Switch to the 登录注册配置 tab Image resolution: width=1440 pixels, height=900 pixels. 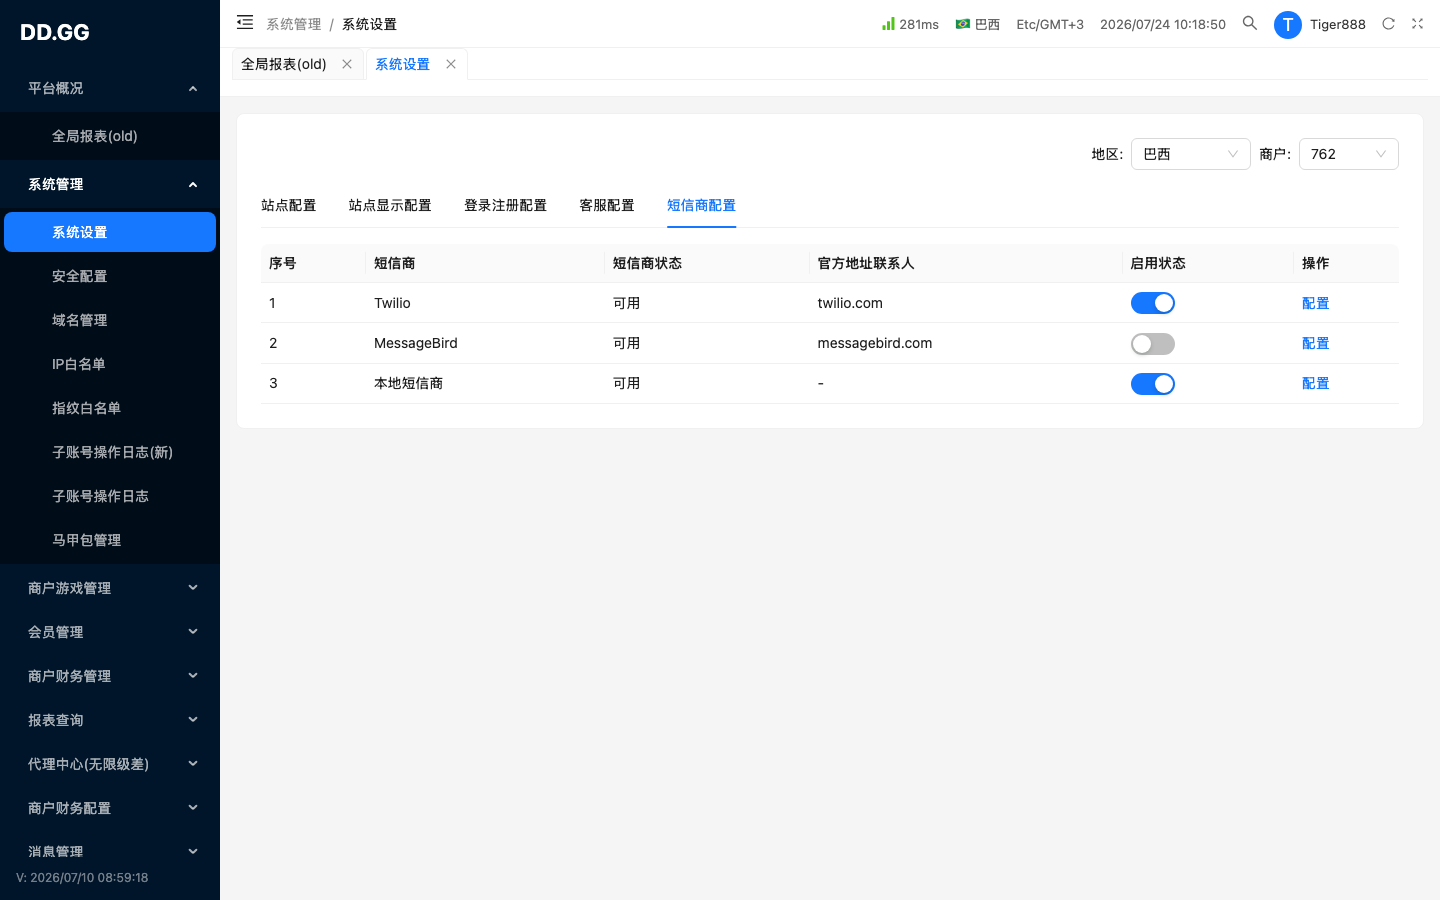pyautogui.click(x=505, y=205)
